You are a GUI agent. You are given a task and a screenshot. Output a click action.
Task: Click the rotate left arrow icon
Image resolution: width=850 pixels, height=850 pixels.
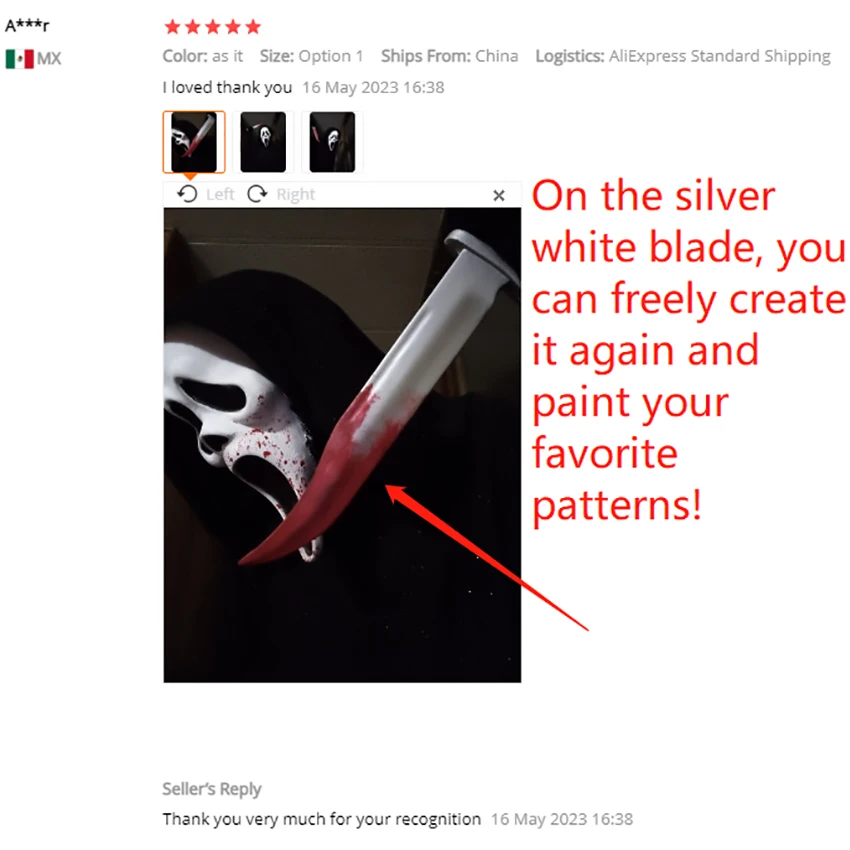pos(188,194)
